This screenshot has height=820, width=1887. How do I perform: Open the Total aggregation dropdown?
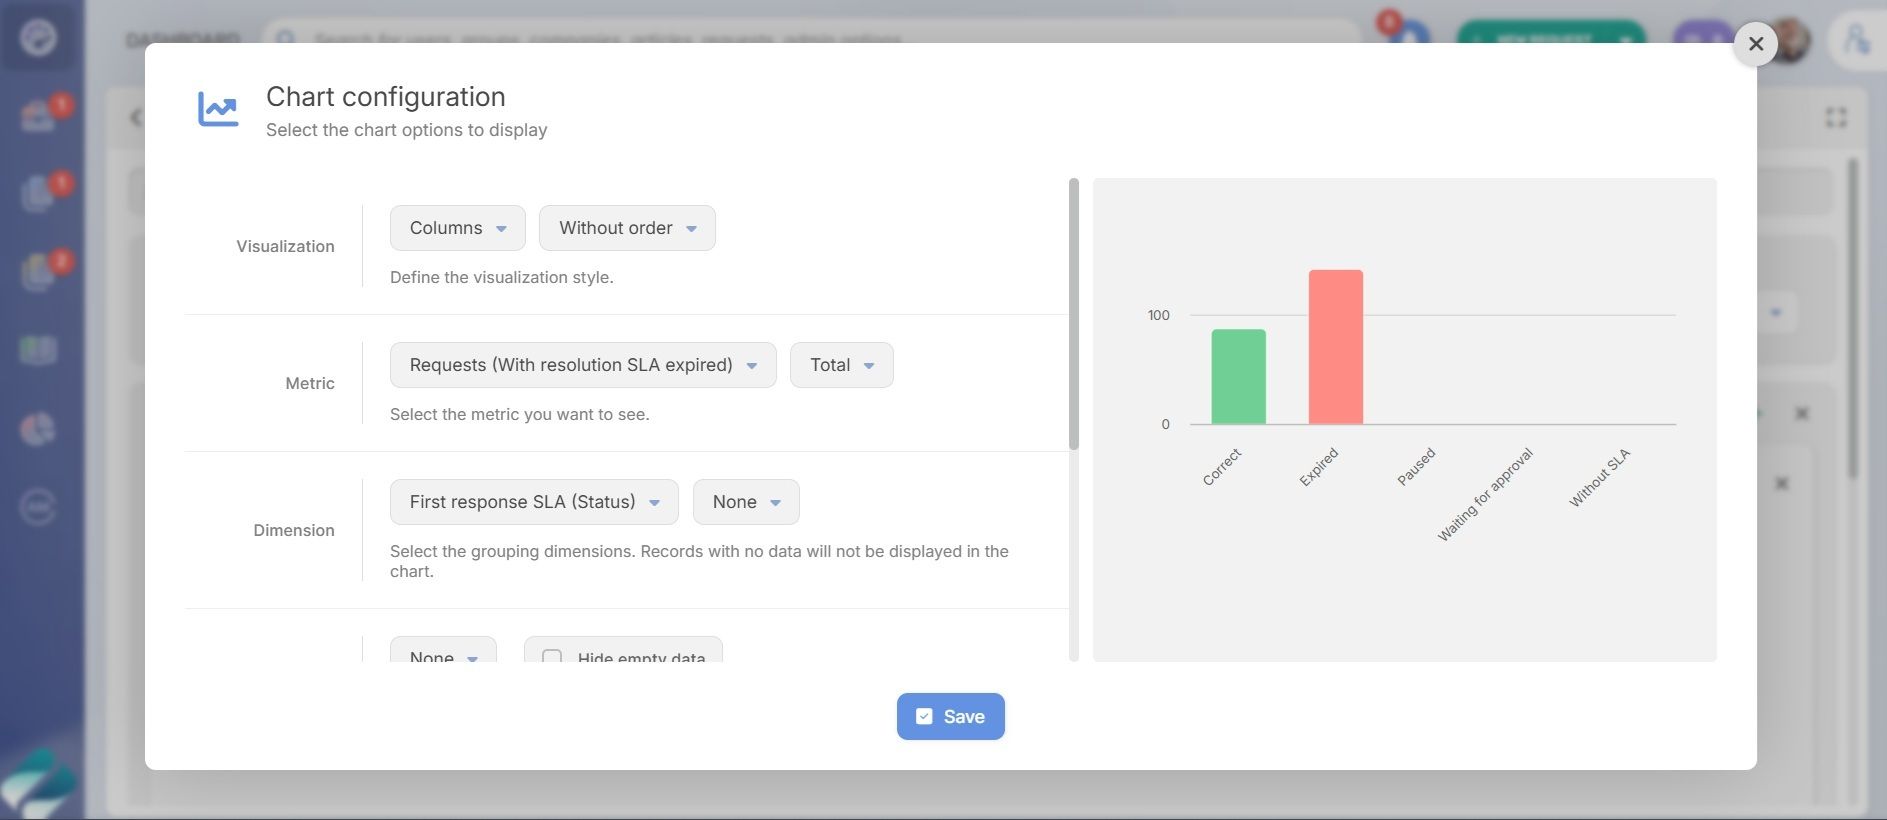point(841,365)
